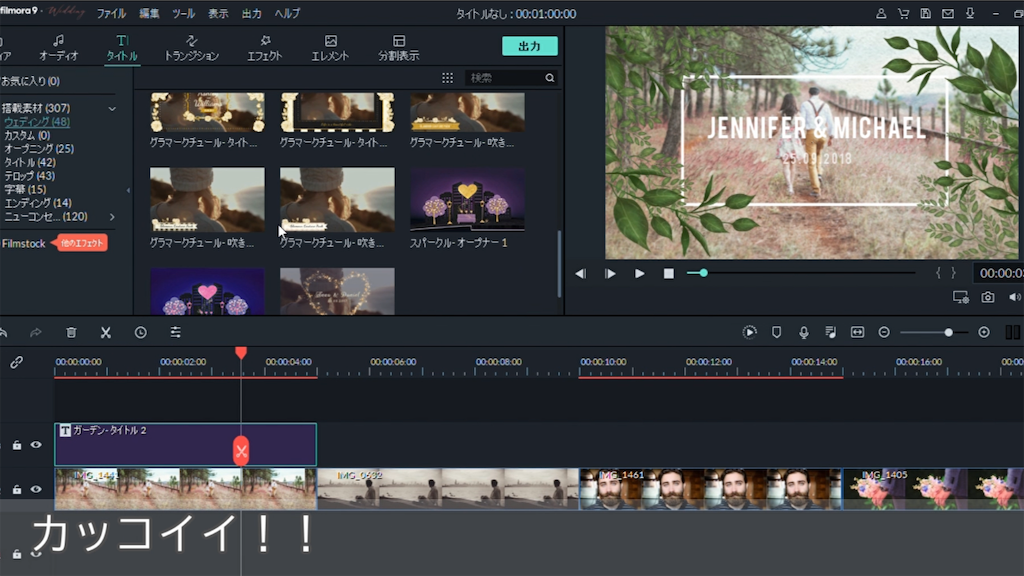Click the timeline zoom slider handle
This screenshot has height=576, width=1024.
pyautogui.click(x=948, y=332)
